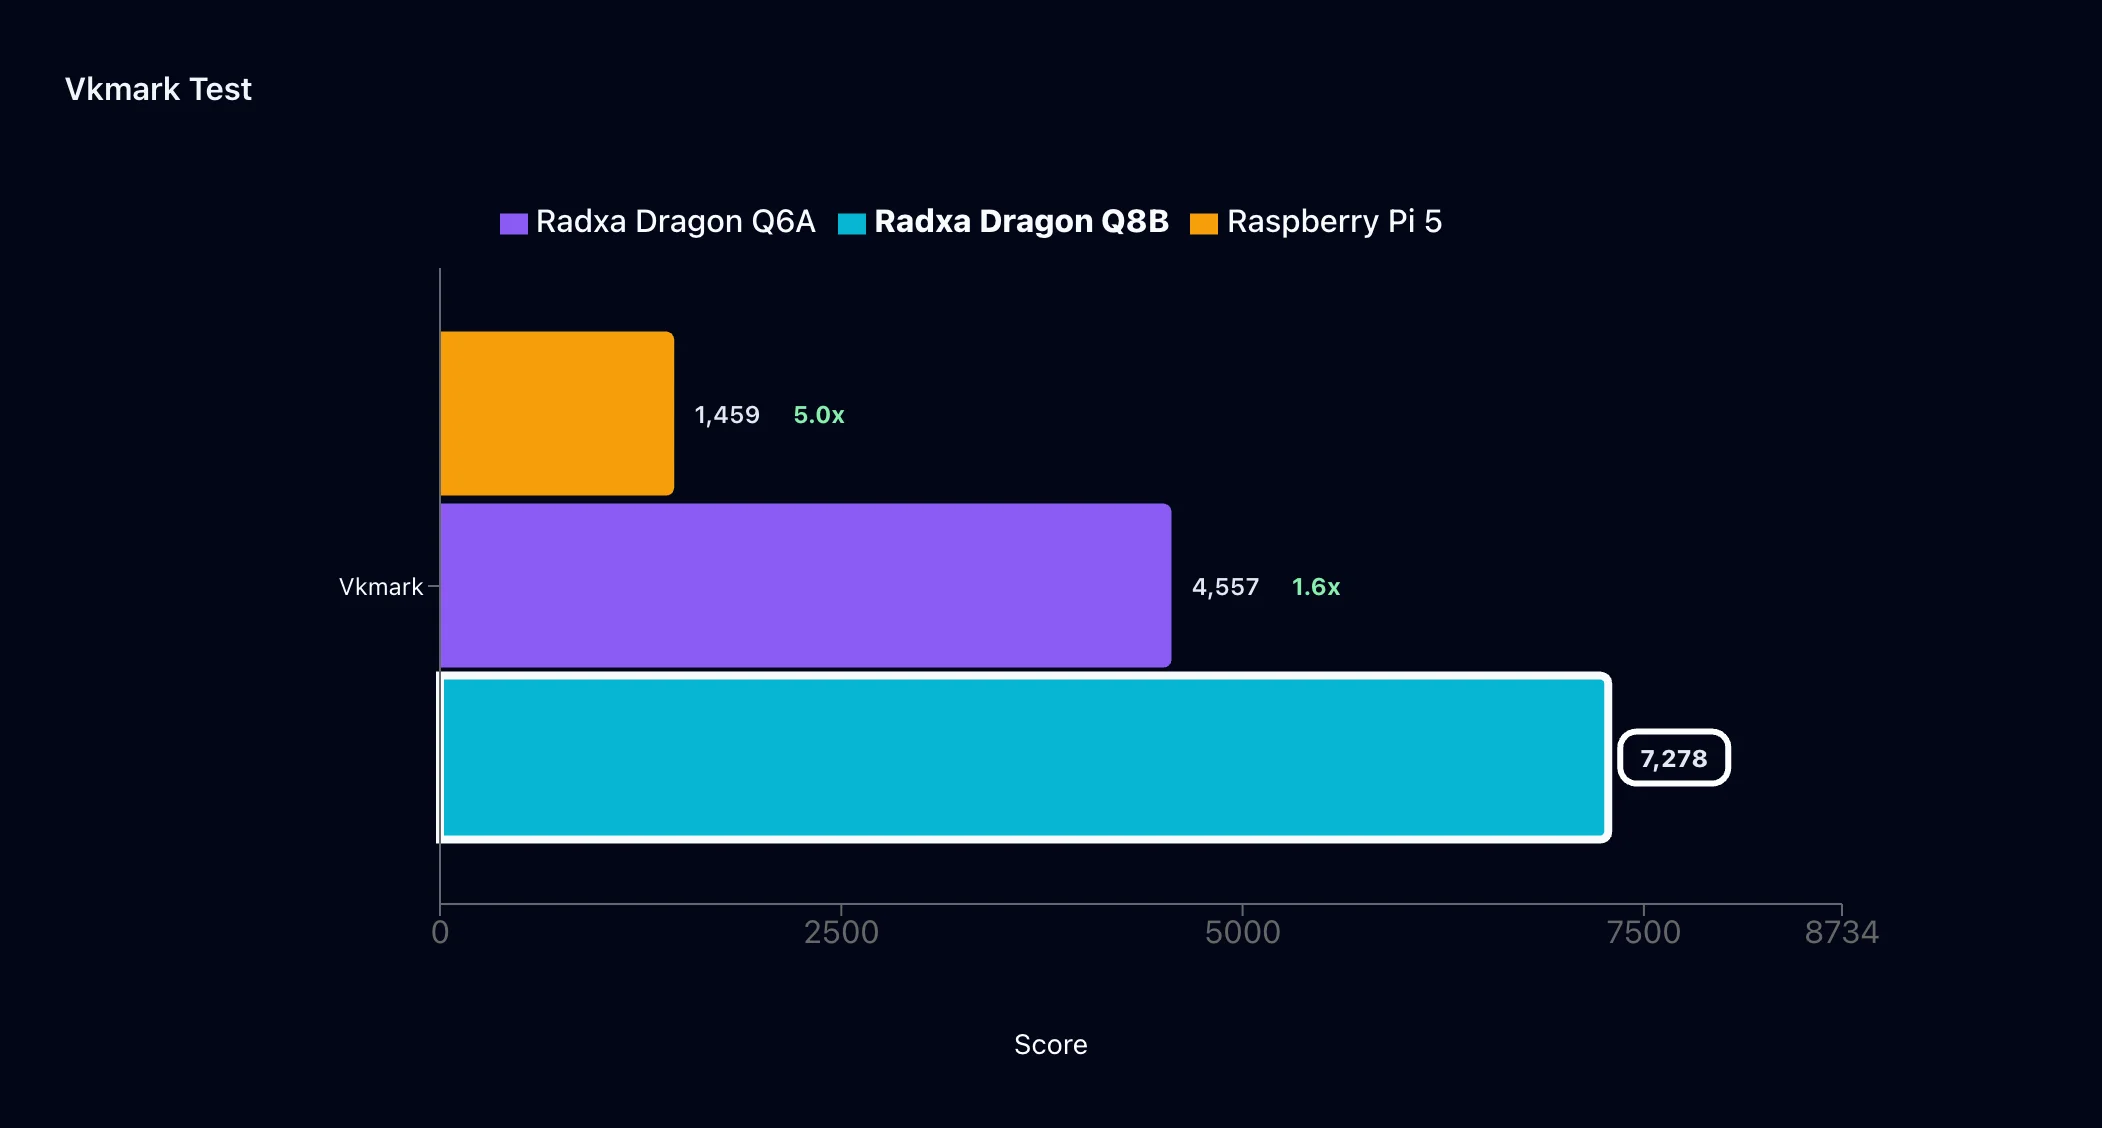Image resolution: width=2102 pixels, height=1128 pixels.
Task: Click the purple Radxa Dragon Q6A legend swatch
Action: point(513,223)
